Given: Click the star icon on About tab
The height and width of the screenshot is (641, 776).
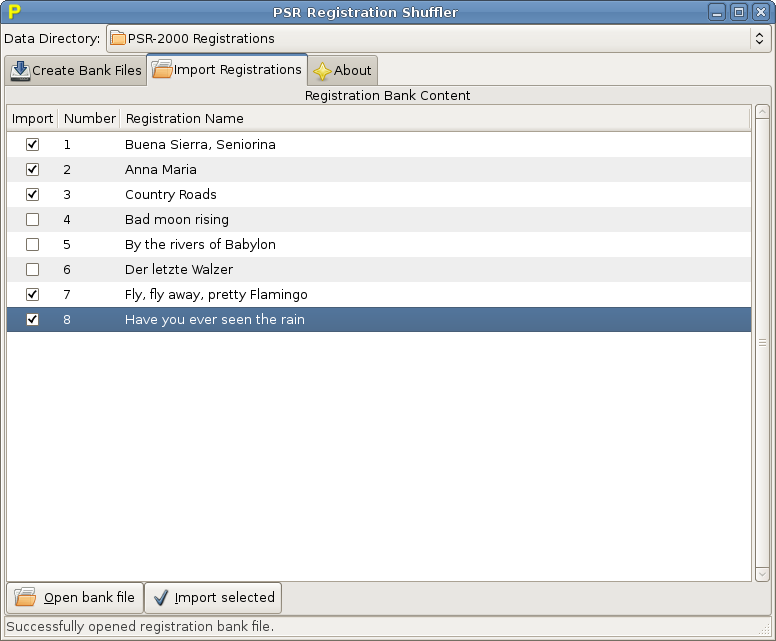Looking at the screenshot, I should (x=322, y=71).
